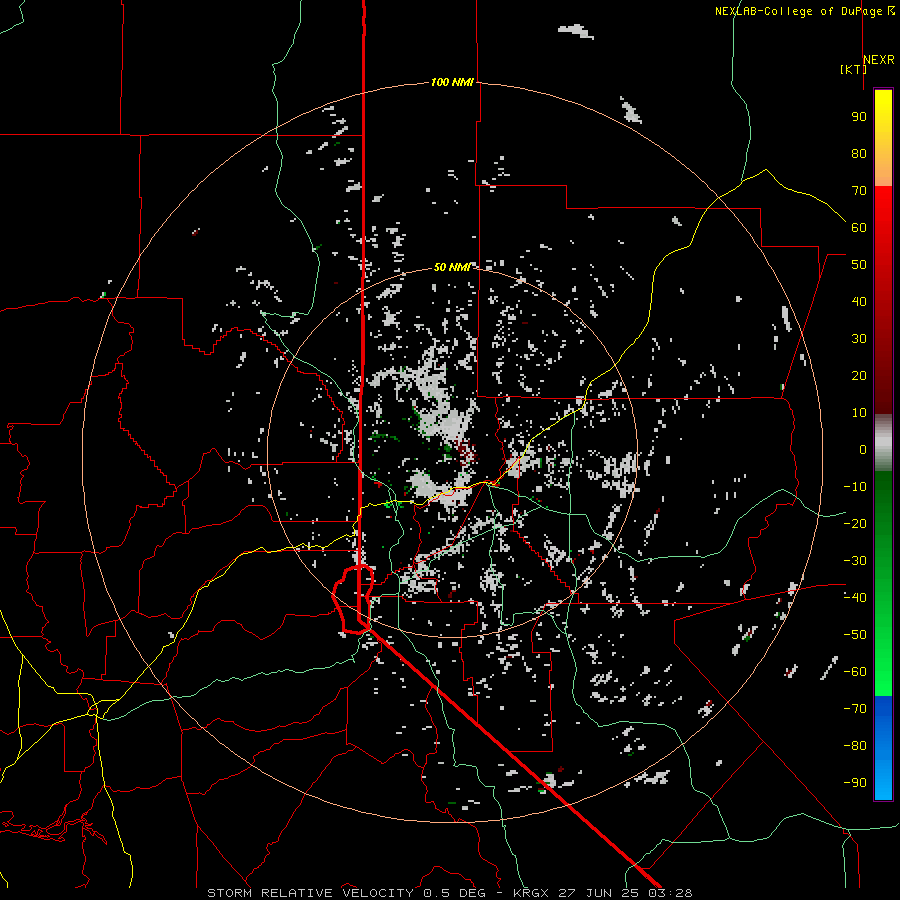
Task: Click the -50 value on the velocity scale
Action: pos(855,634)
